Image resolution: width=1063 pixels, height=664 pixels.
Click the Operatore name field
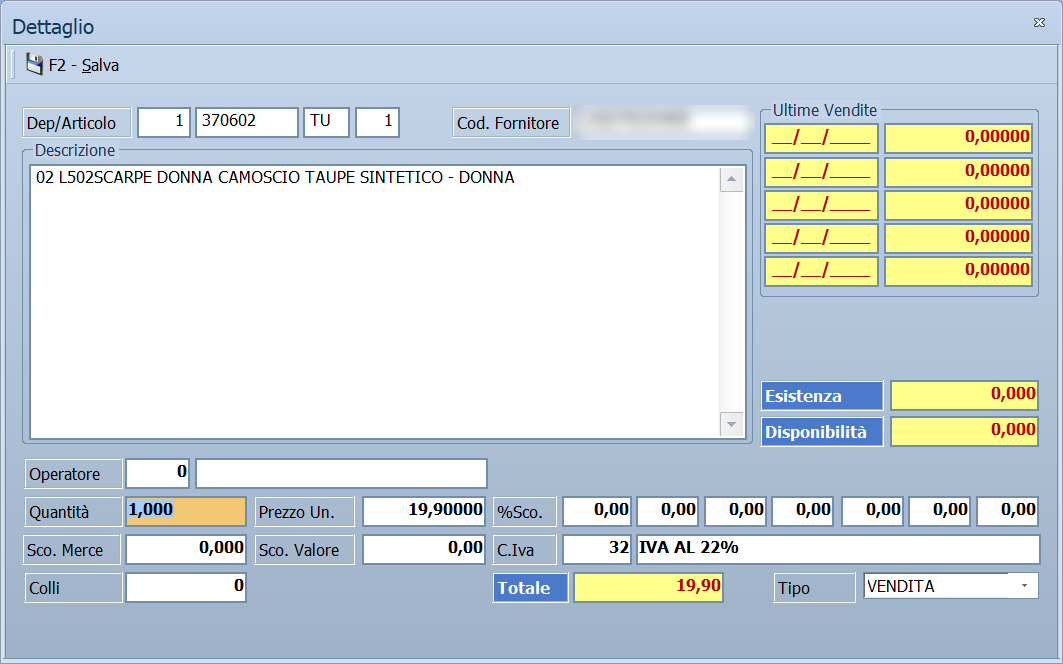pyautogui.click(x=342, y=473)
